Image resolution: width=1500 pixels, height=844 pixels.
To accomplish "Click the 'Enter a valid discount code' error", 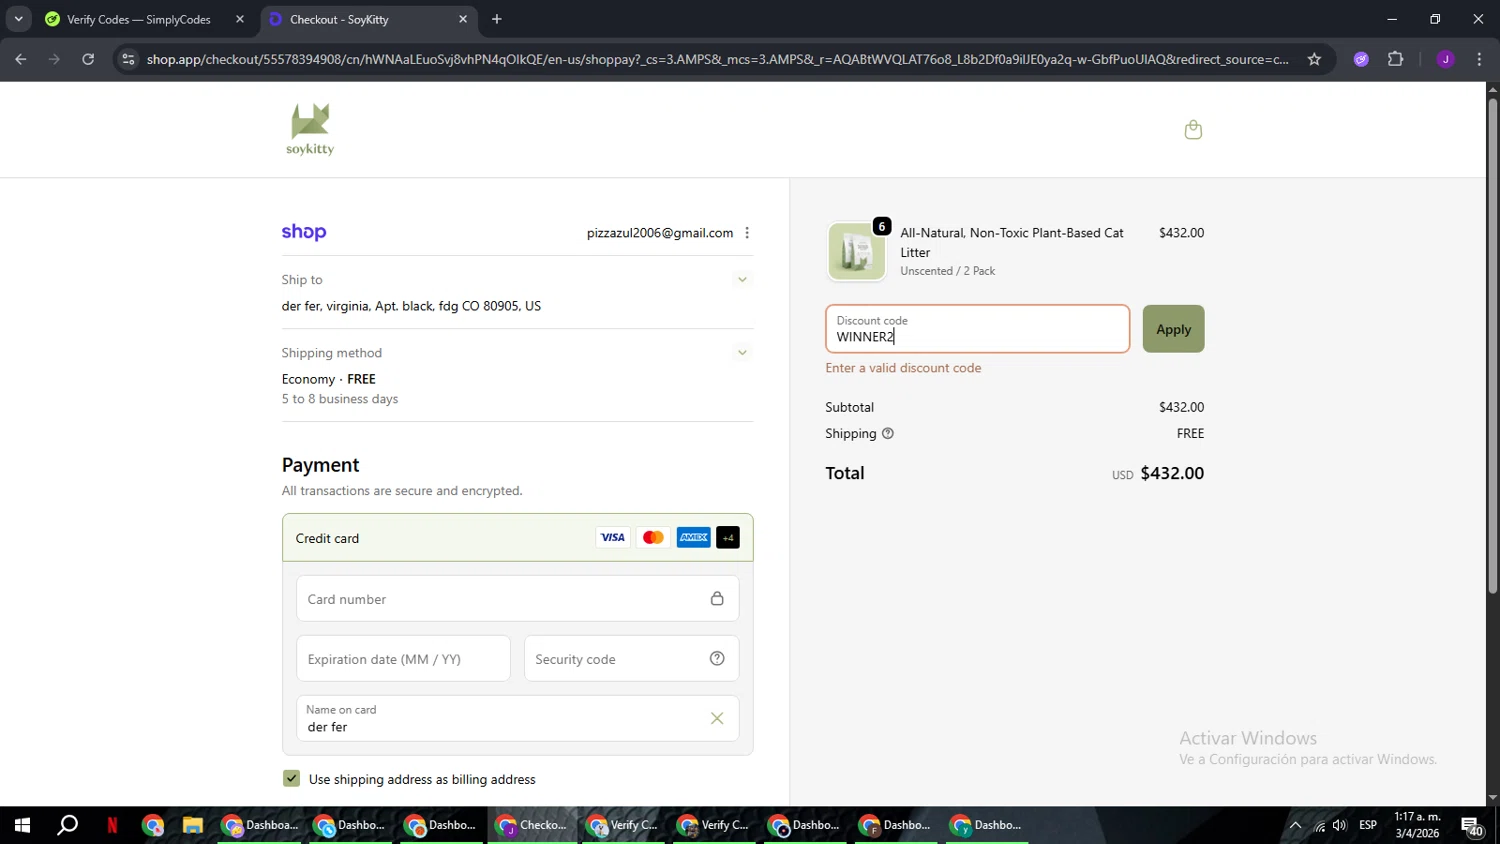I will point(903,368).
